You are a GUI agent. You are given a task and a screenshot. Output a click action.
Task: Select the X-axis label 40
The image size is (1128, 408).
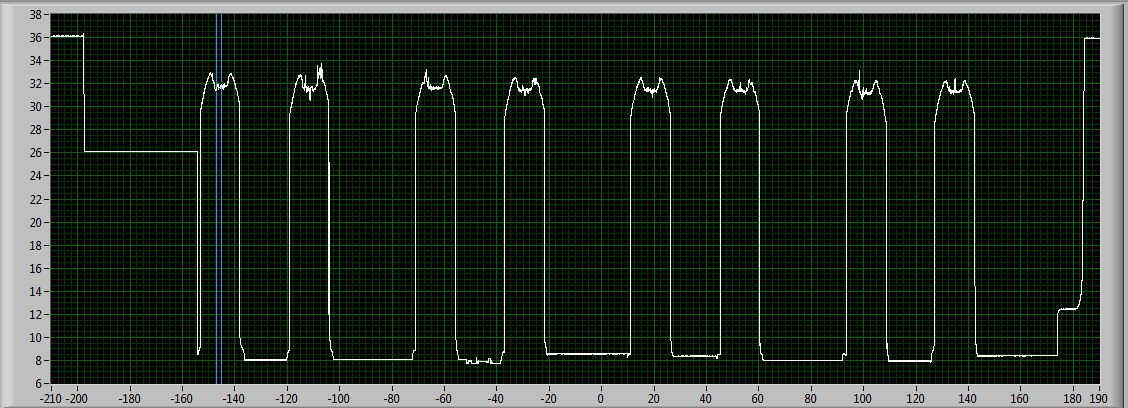706,397
